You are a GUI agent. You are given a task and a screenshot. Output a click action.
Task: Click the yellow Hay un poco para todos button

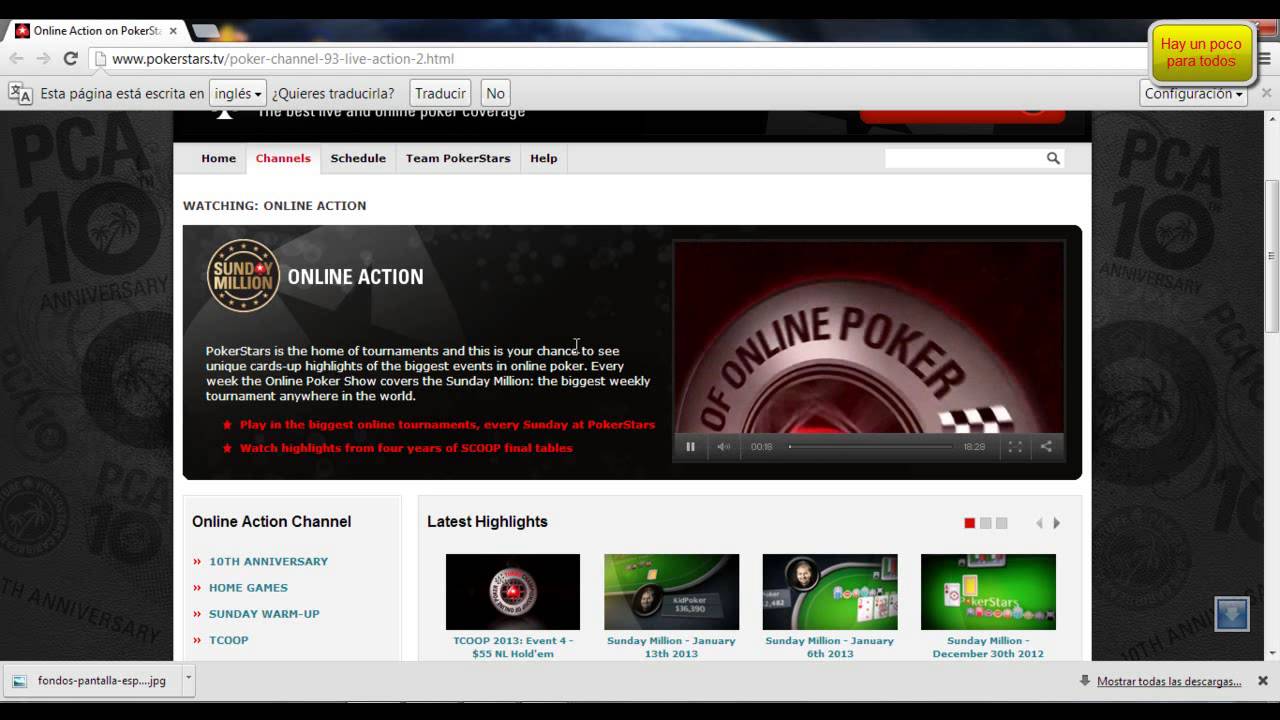(x=1201, y=53)
